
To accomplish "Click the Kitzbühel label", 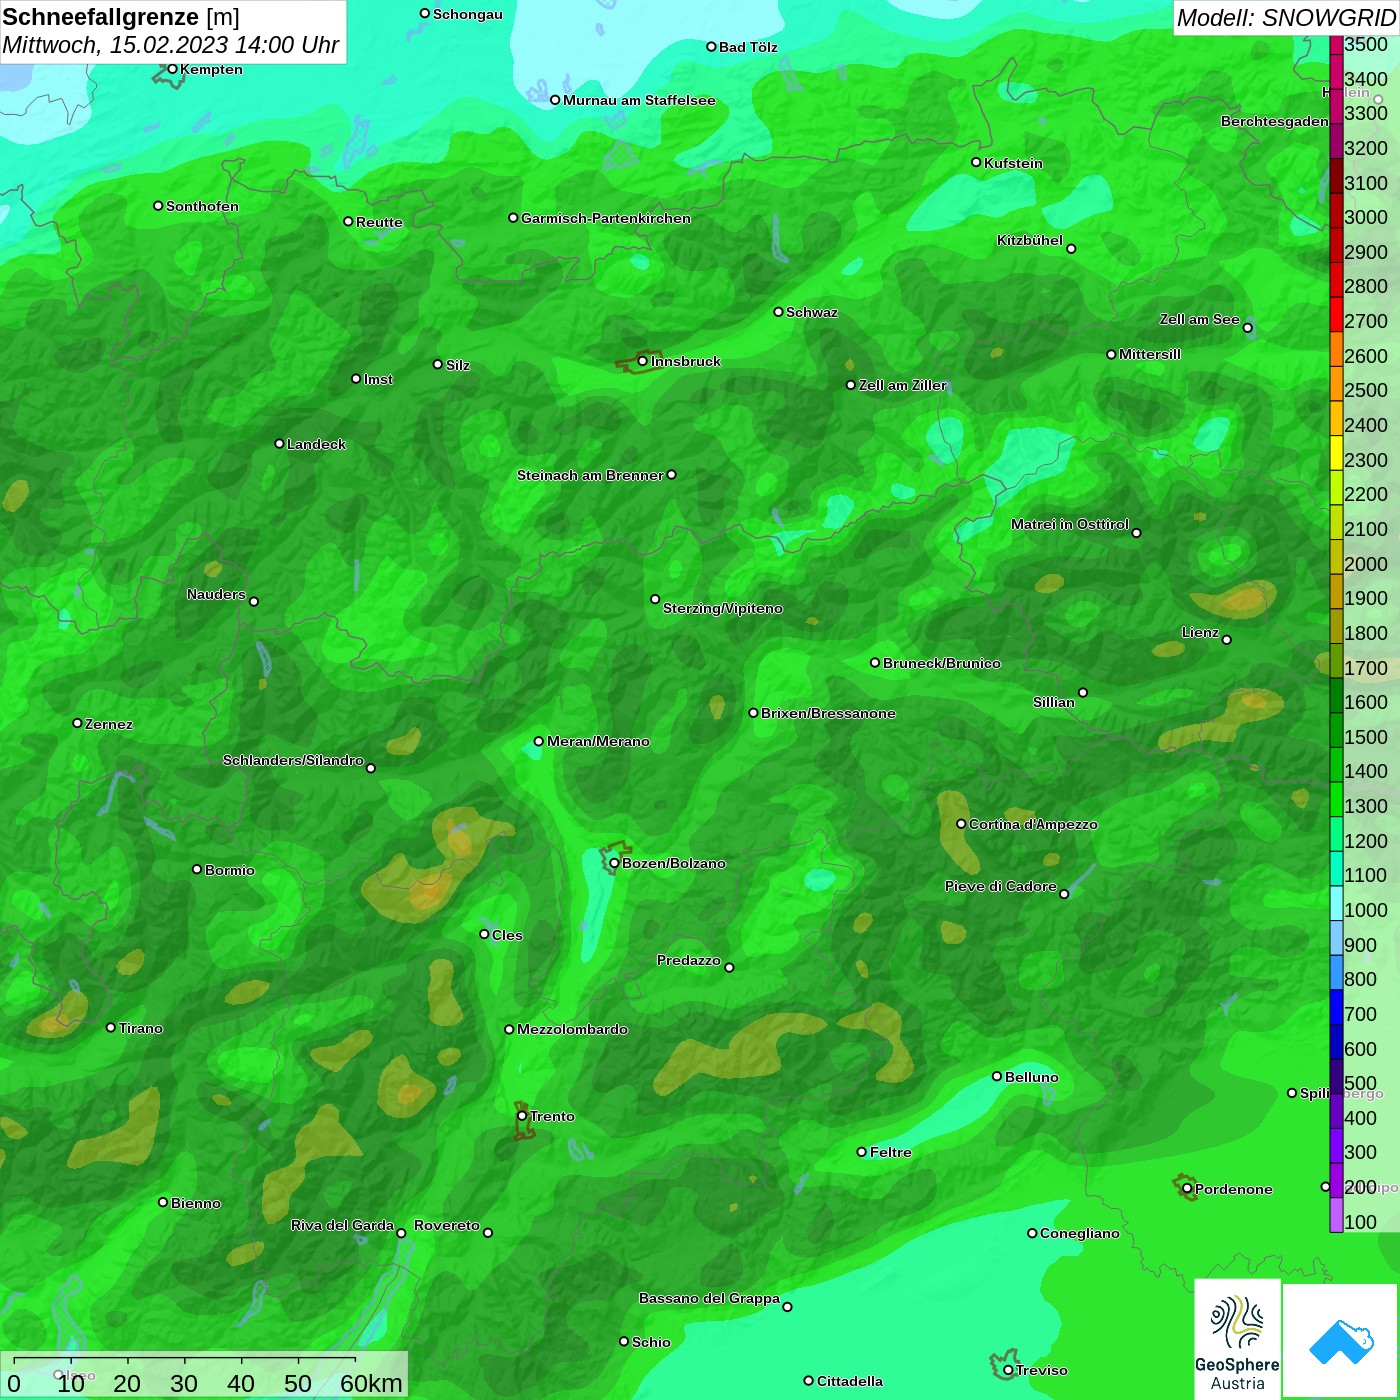I will (1030, 240).
